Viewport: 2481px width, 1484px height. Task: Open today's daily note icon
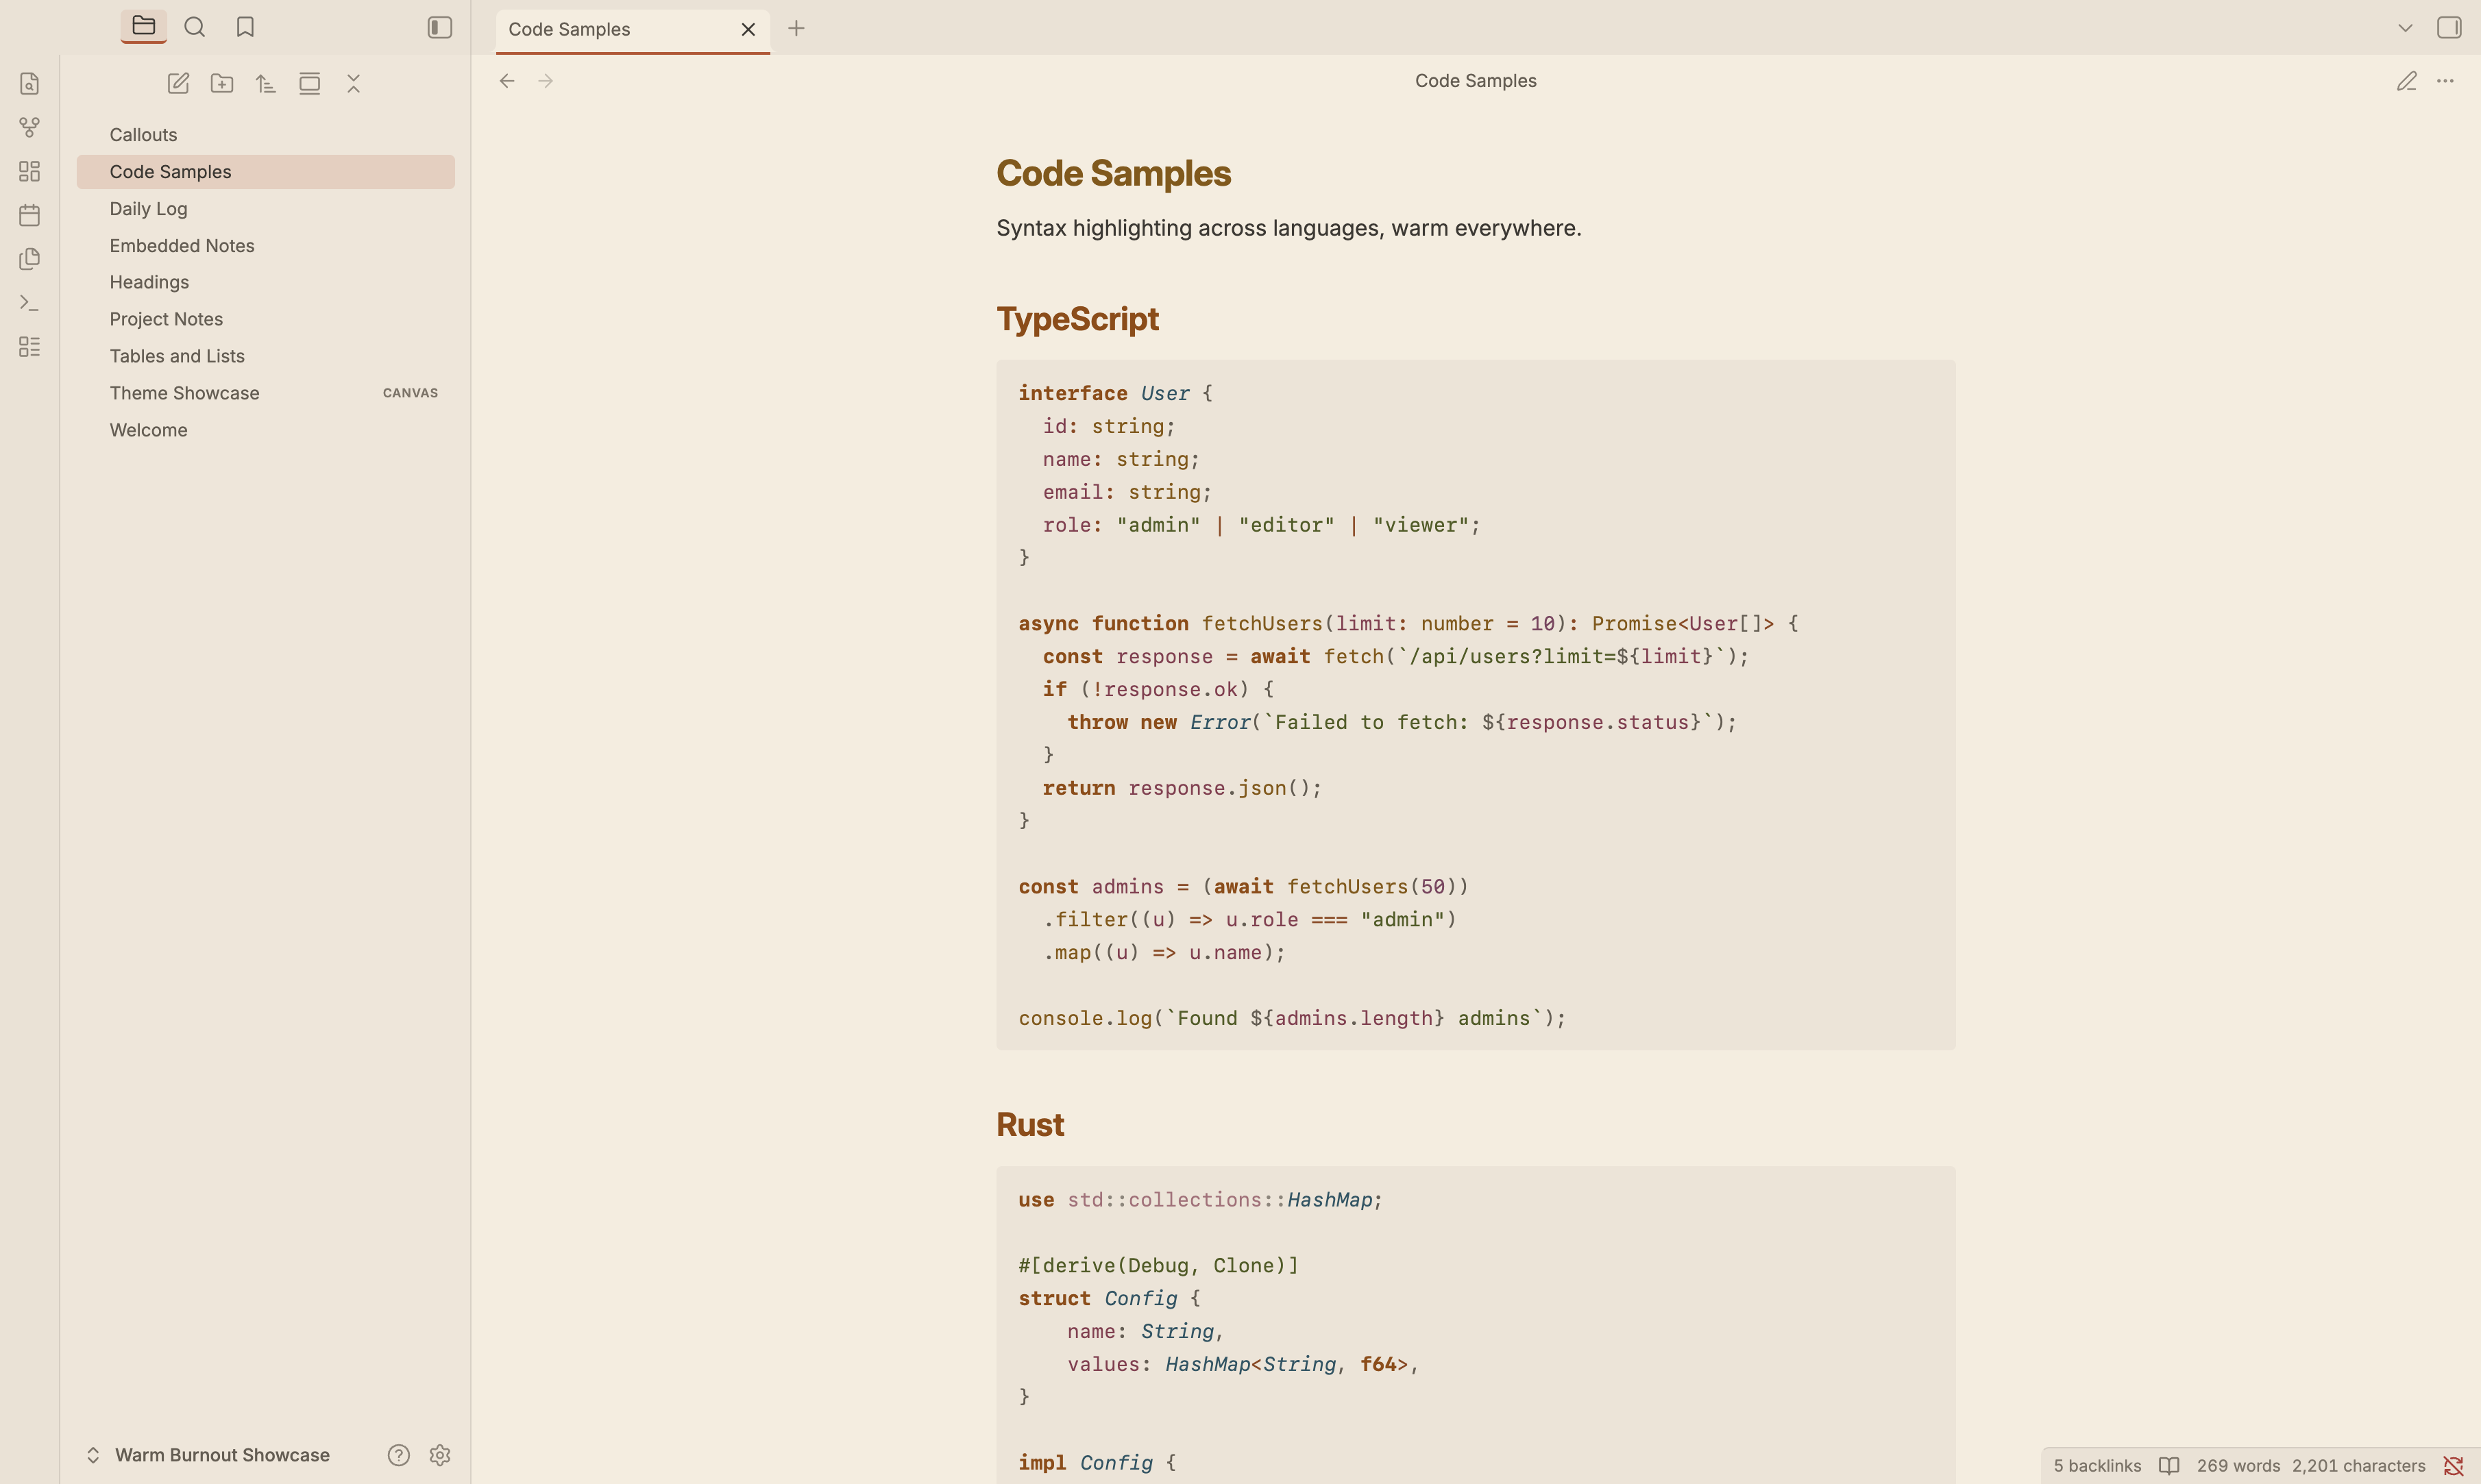pyautogui.click(x=30, y=215)
